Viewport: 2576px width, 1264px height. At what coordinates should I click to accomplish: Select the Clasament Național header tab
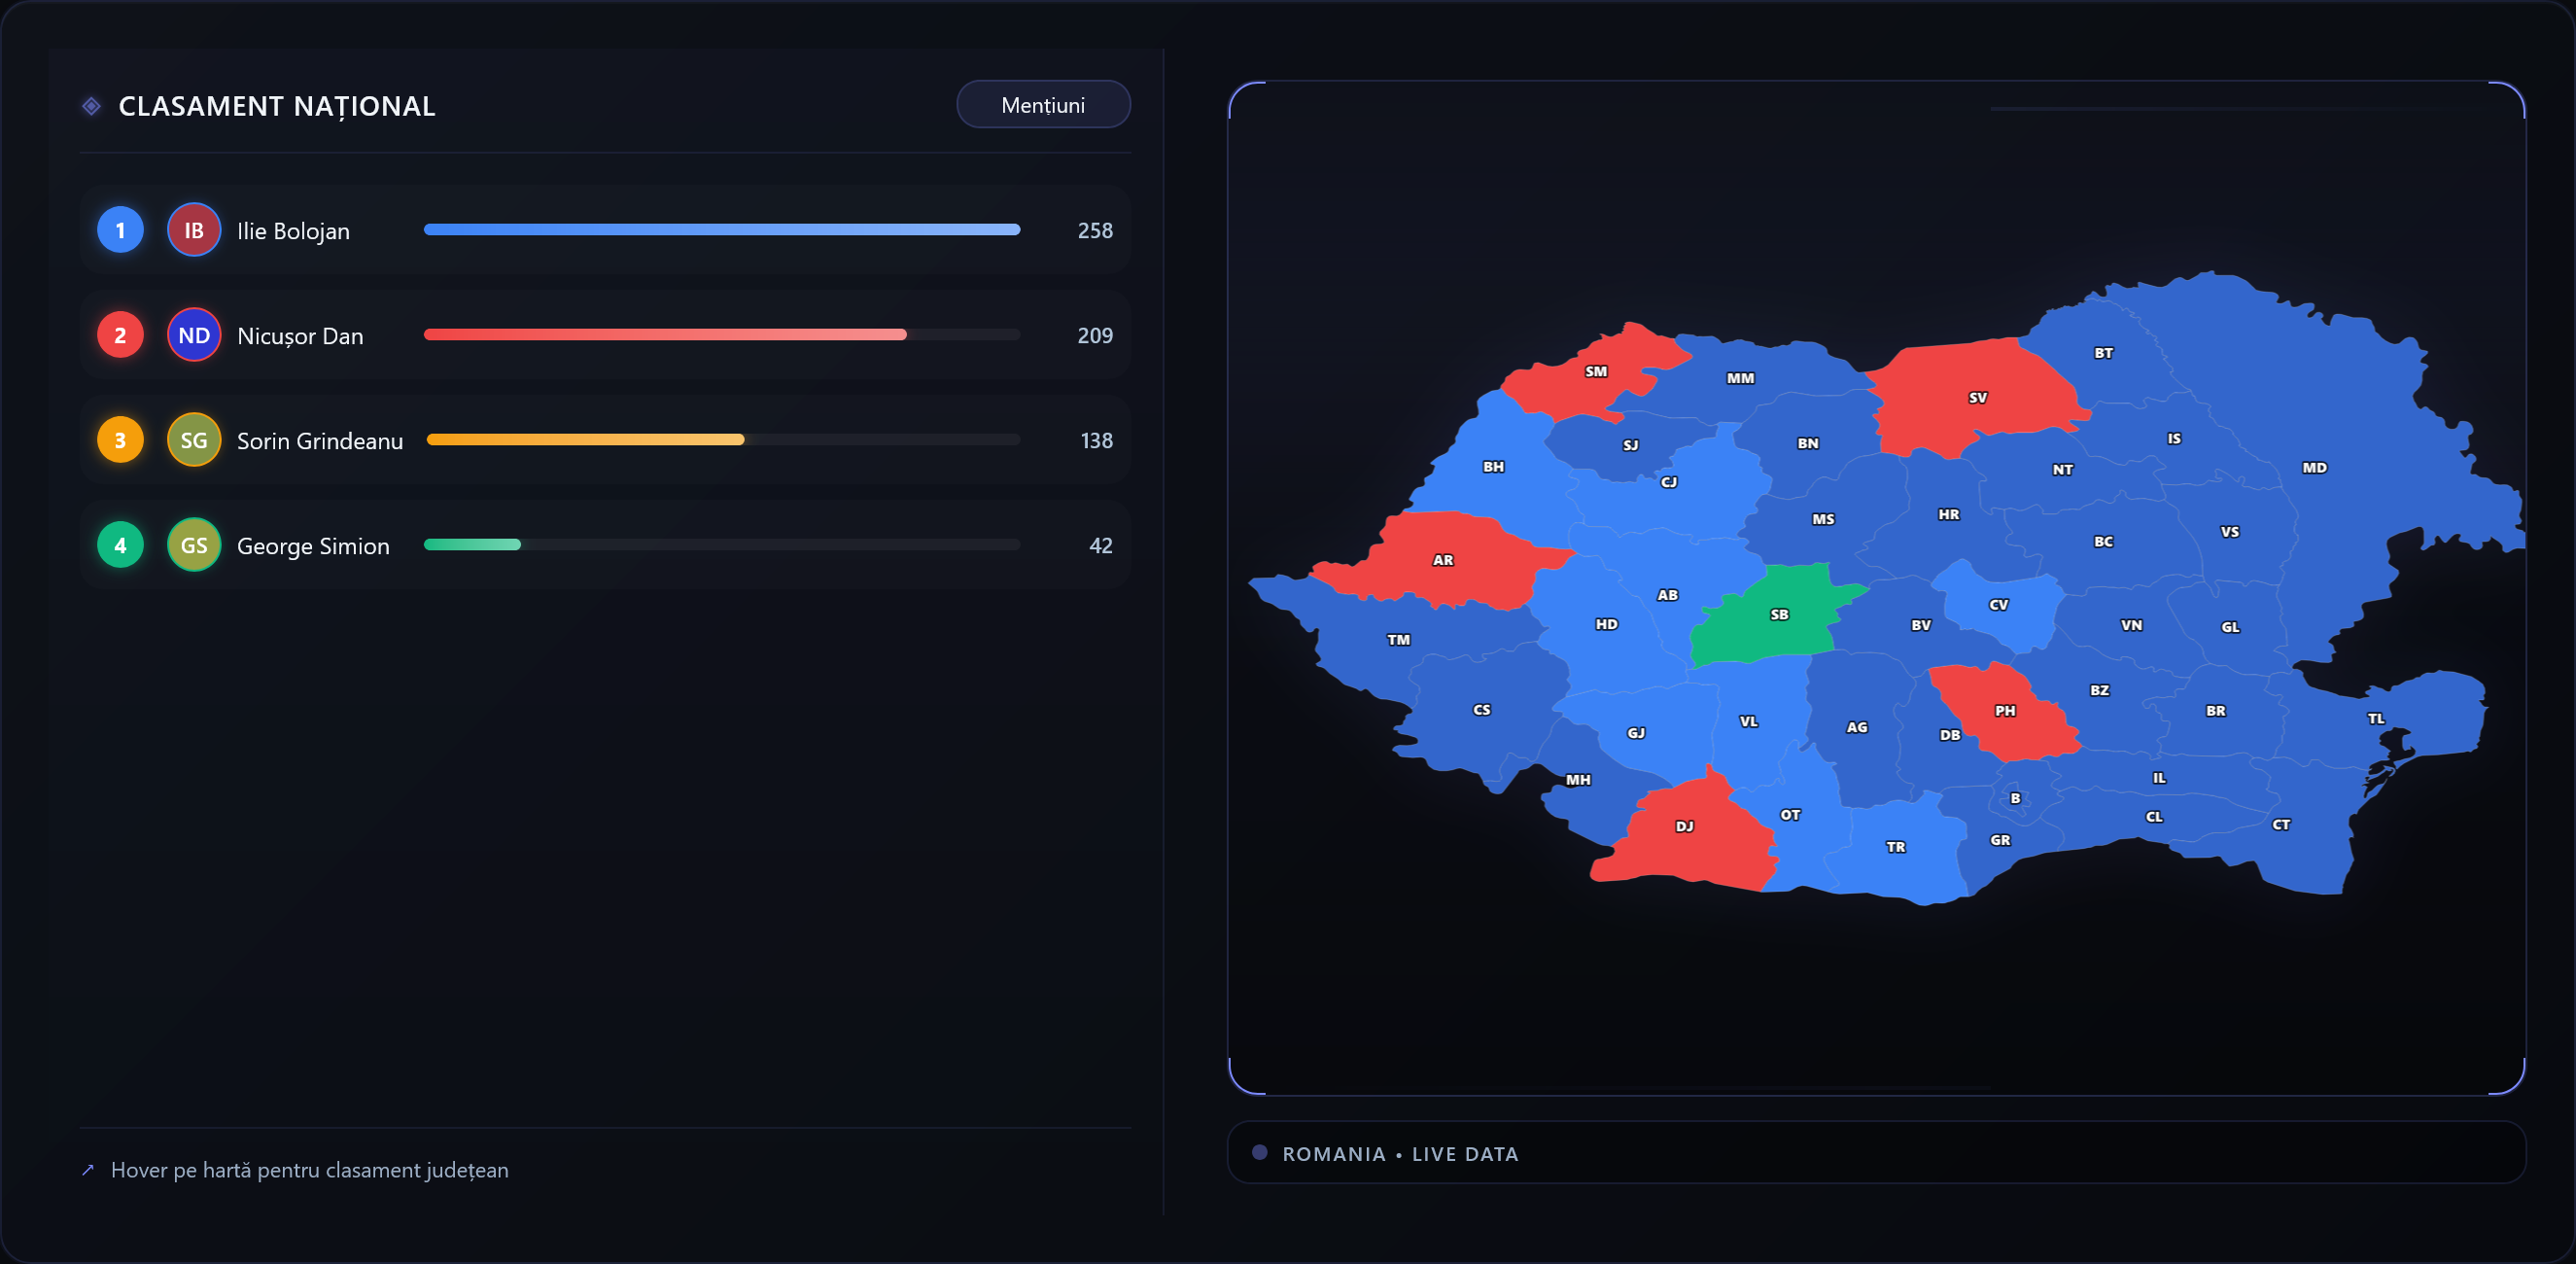tap(278, 106)
